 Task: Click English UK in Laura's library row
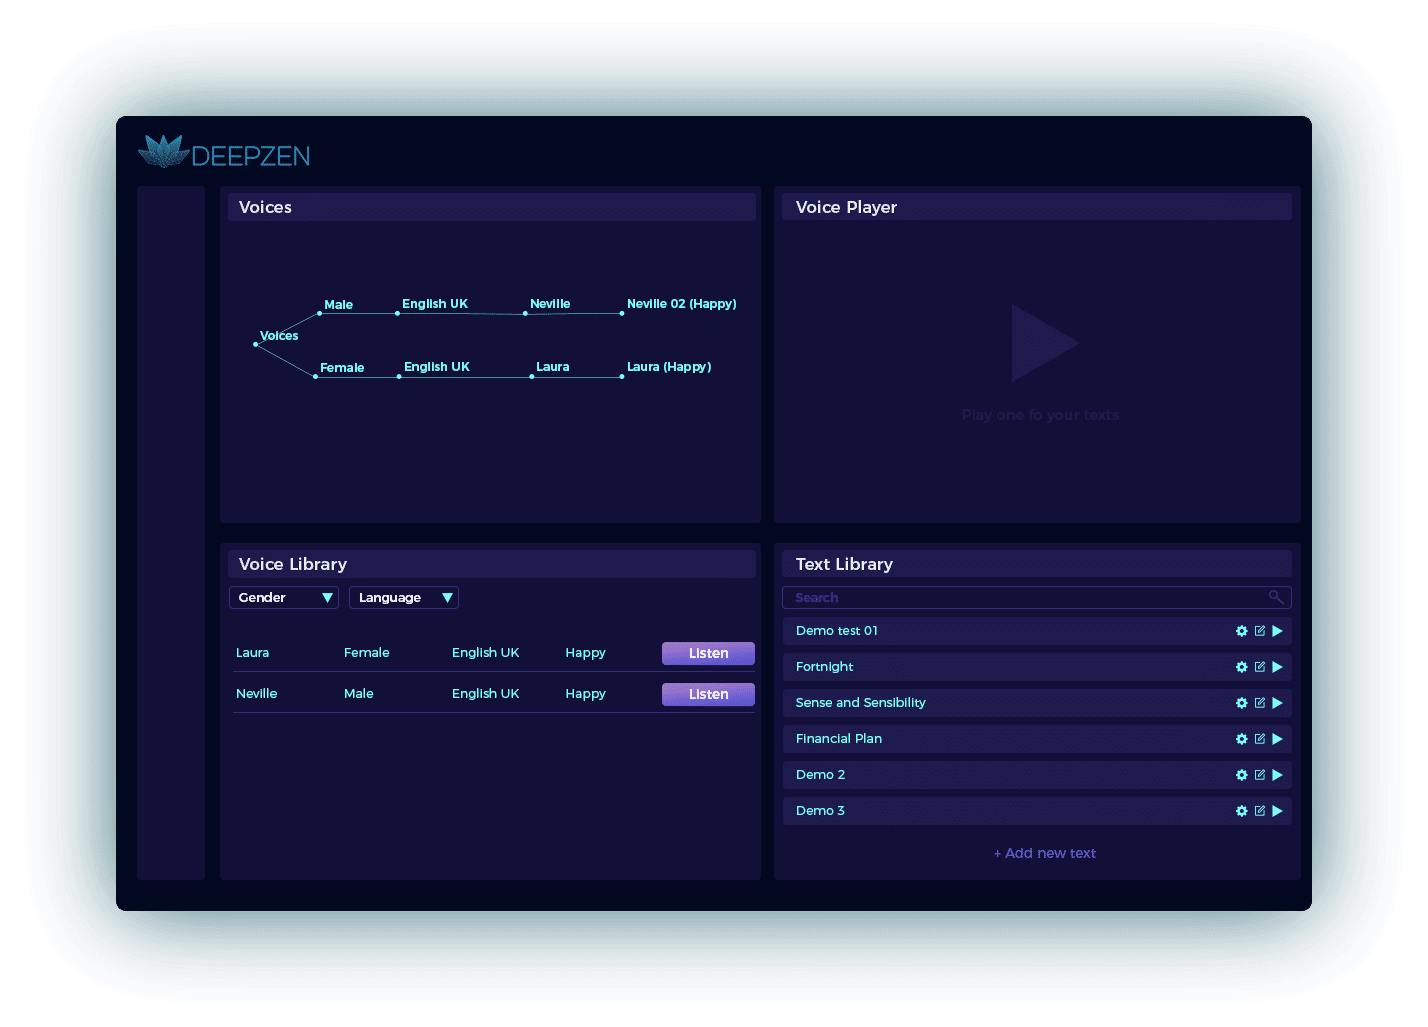[486, 653]
